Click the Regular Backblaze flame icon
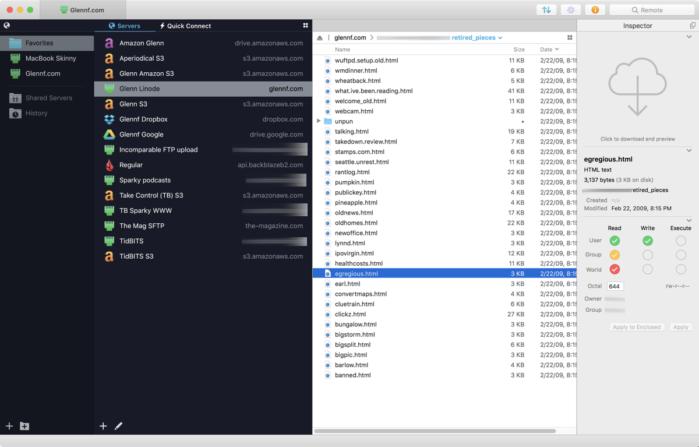Viewport: 699px width, 447px height. point(109,165)
